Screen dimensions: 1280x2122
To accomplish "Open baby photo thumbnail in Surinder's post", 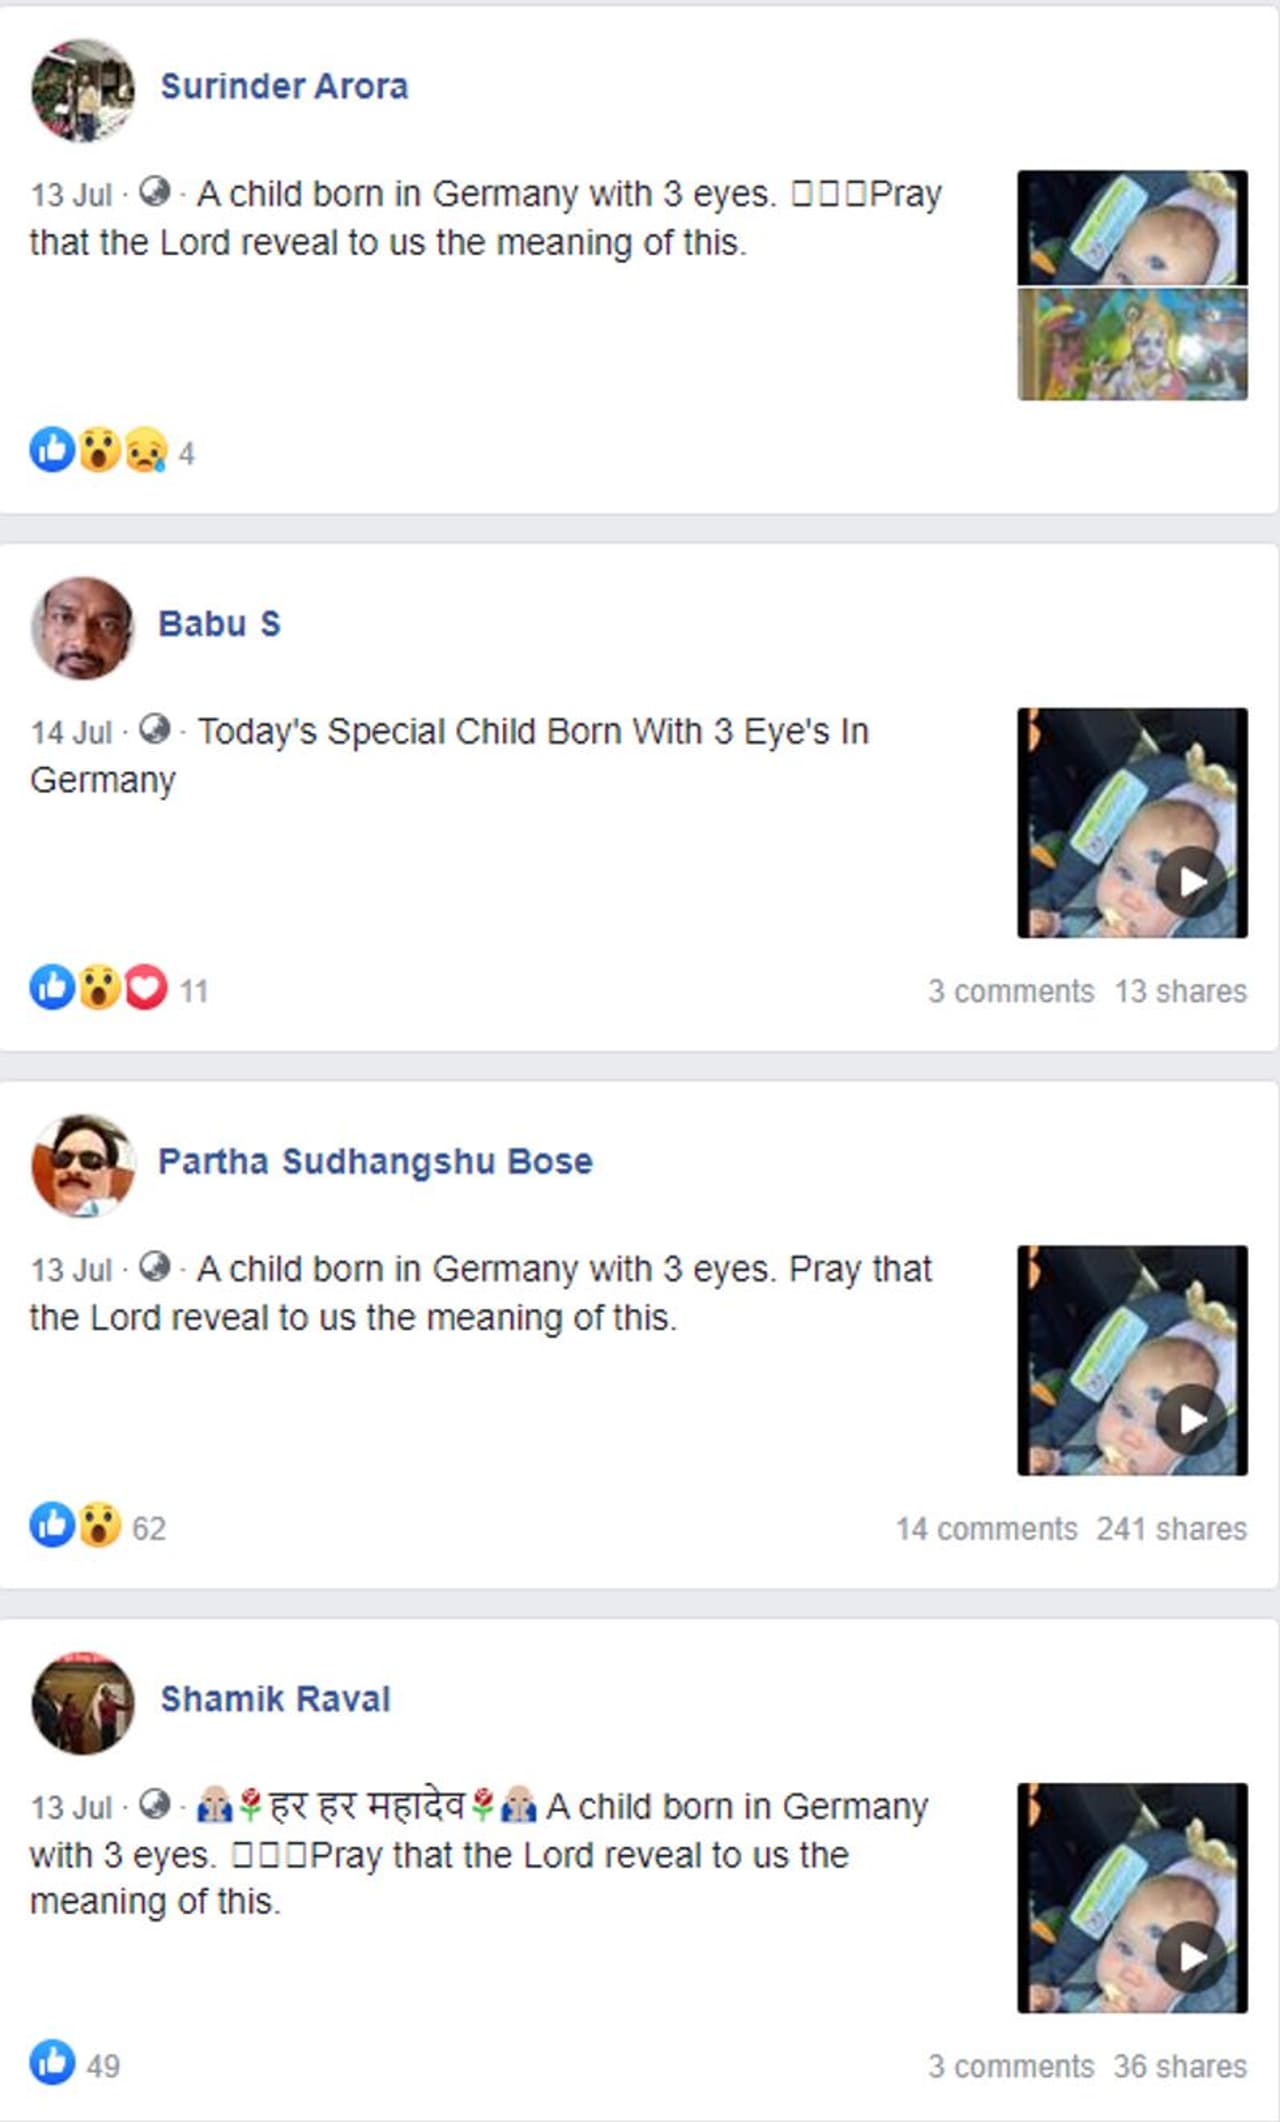I will [1132, 228].
